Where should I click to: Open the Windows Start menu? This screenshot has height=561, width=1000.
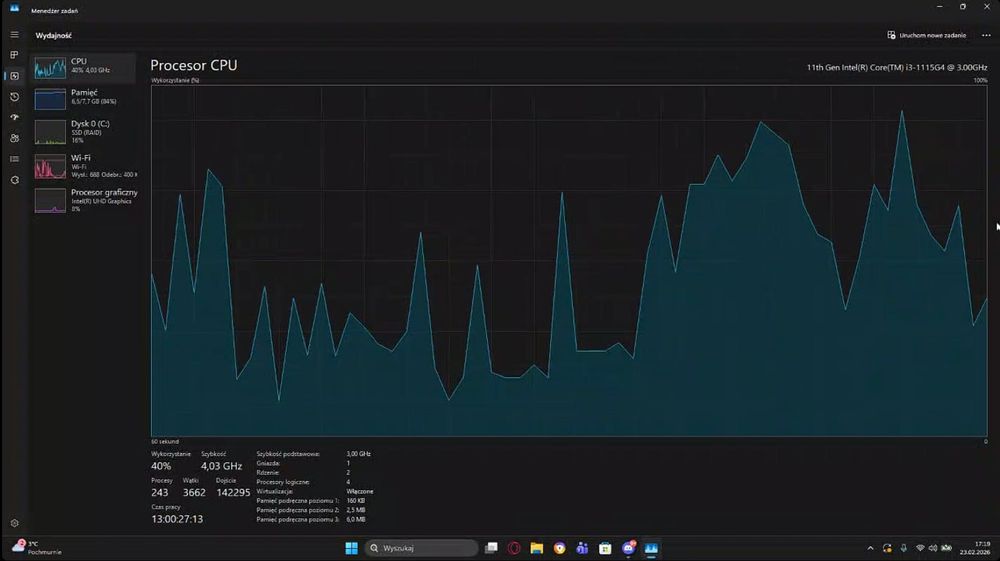[x=351, y=548]
